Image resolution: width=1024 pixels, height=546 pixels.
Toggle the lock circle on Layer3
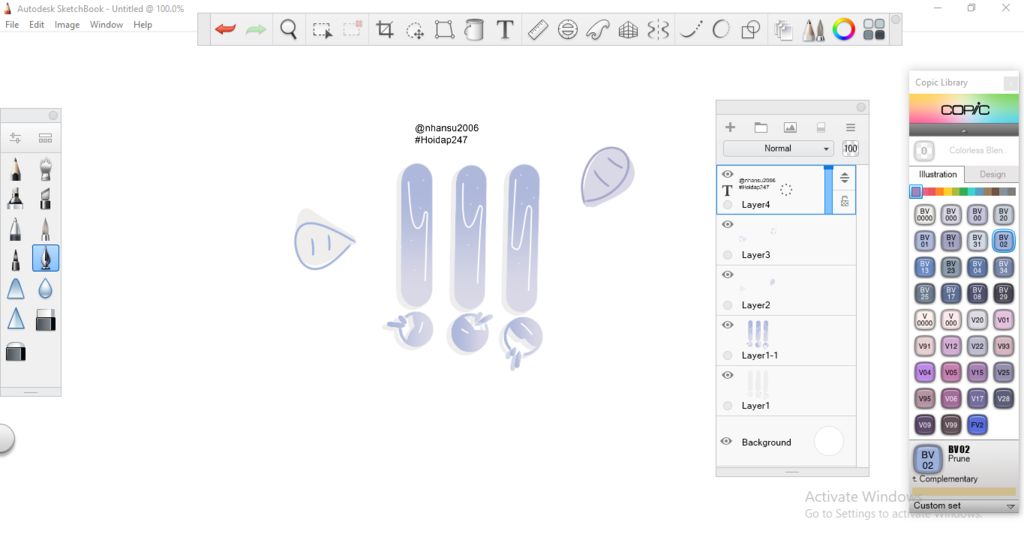point(728,255)
